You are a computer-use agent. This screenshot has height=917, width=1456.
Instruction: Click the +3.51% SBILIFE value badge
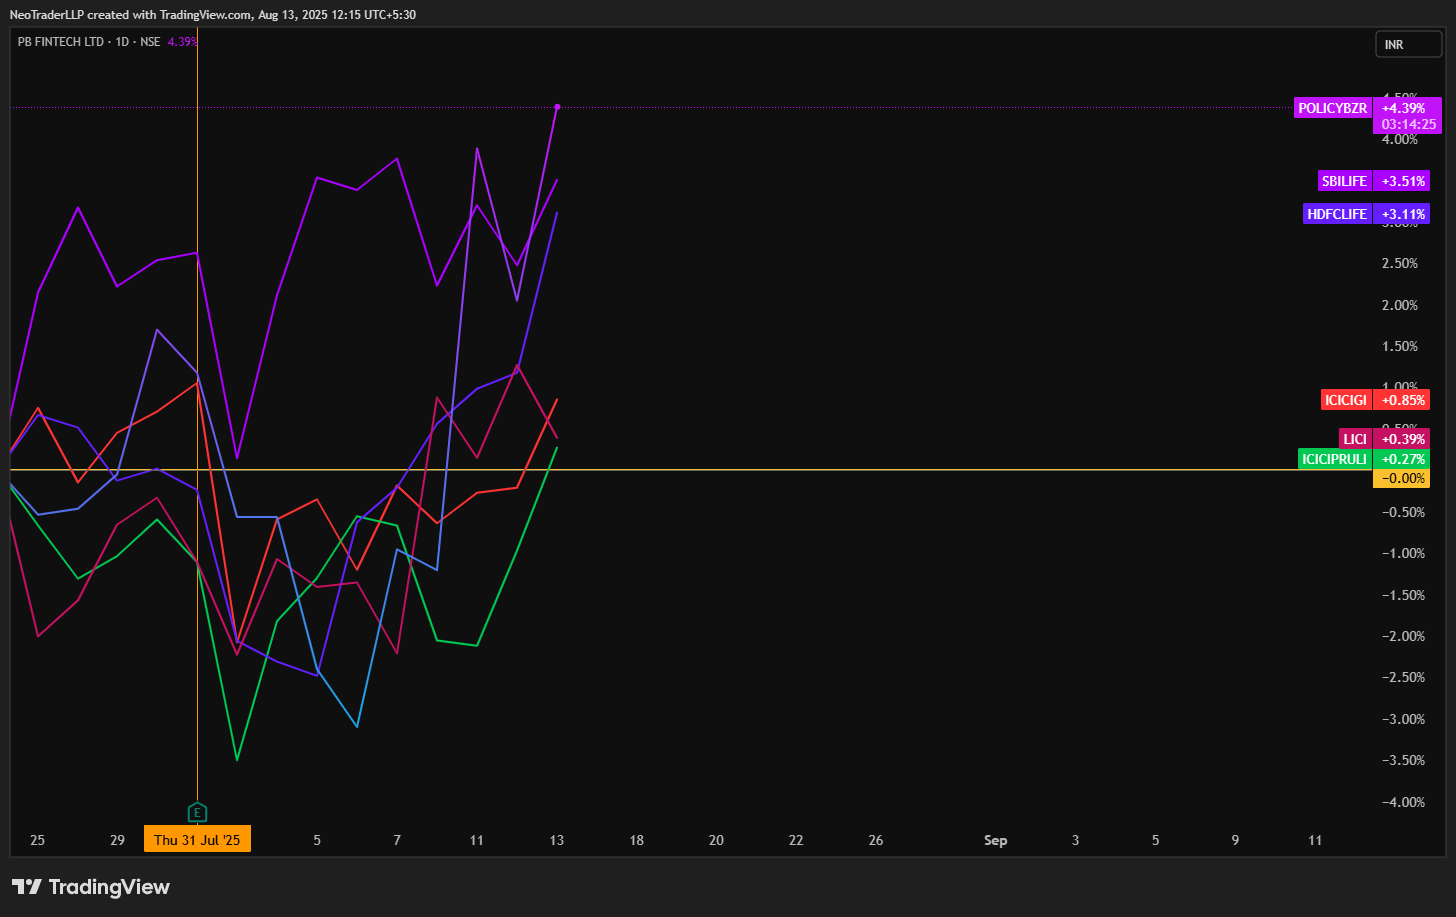pos(1402,181)
